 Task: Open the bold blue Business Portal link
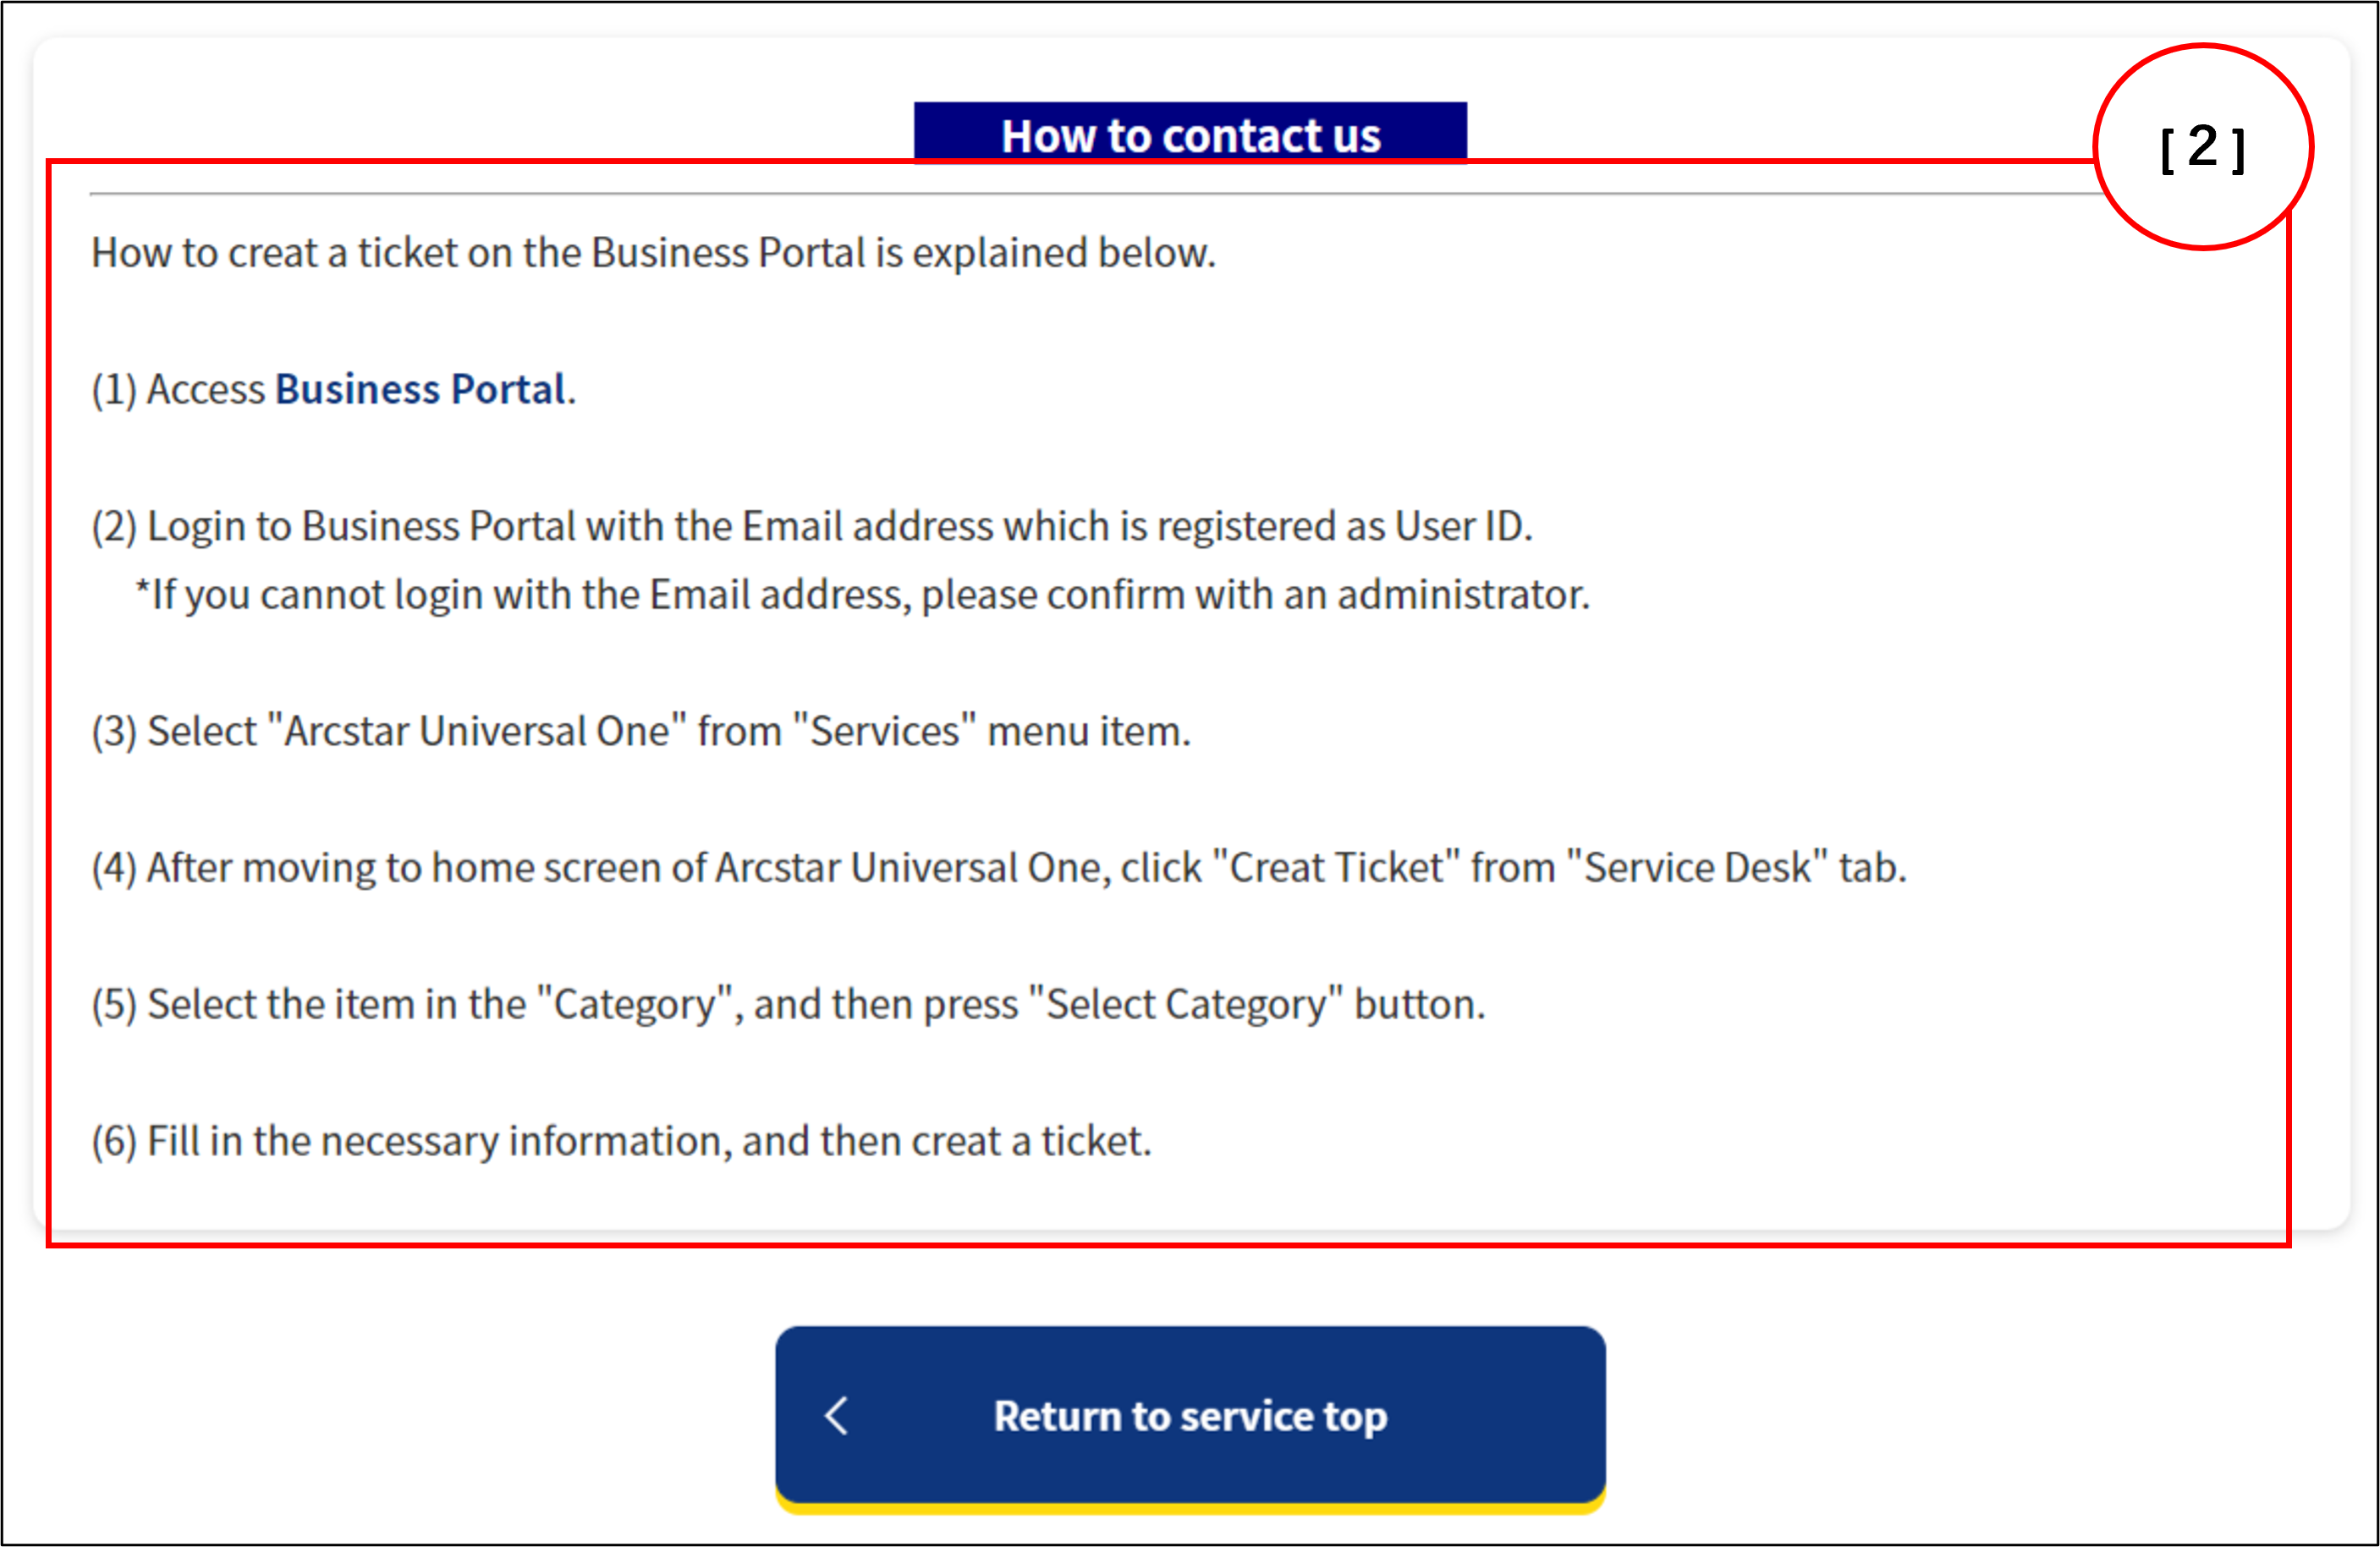click(420, 389)
